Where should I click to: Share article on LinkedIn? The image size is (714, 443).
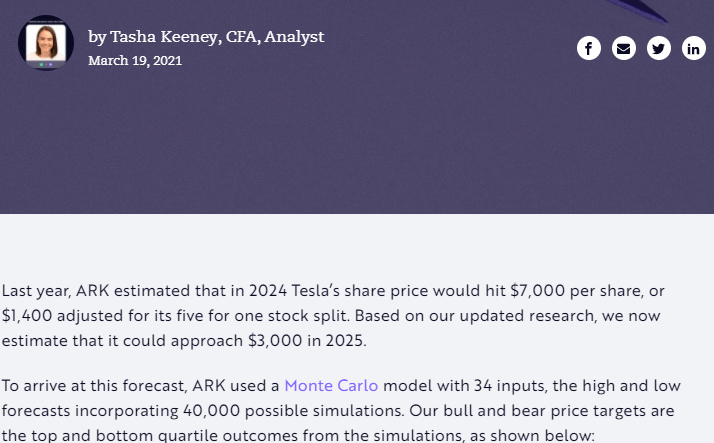pyautogui.click(x=694, y=48)
